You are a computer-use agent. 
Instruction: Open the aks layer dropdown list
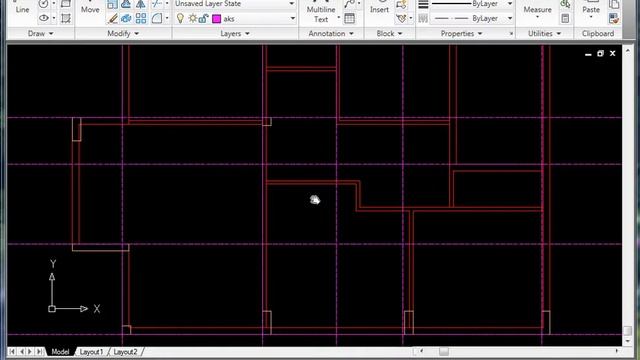pyautogui.click(x=292, y=18)
